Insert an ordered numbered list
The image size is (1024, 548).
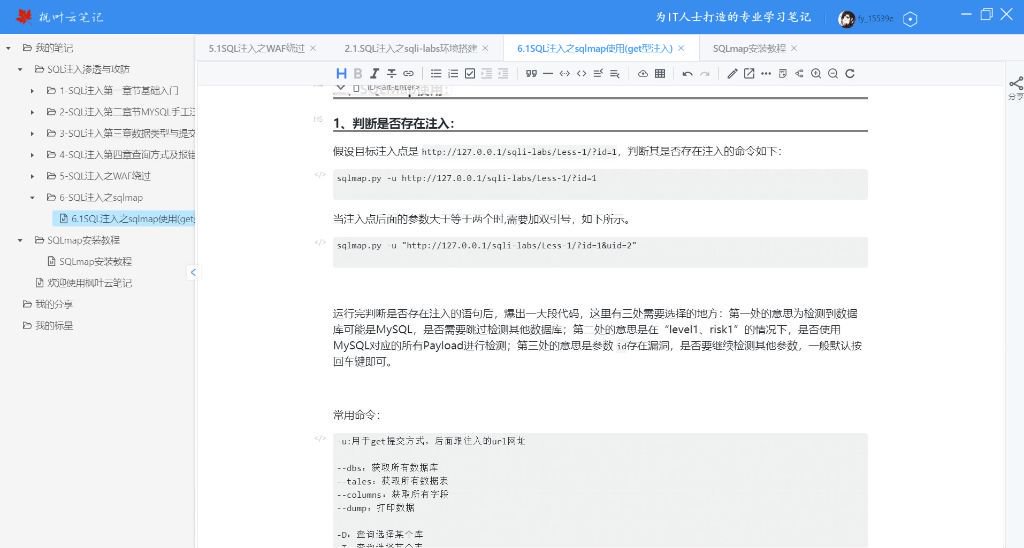pos(453,74)
